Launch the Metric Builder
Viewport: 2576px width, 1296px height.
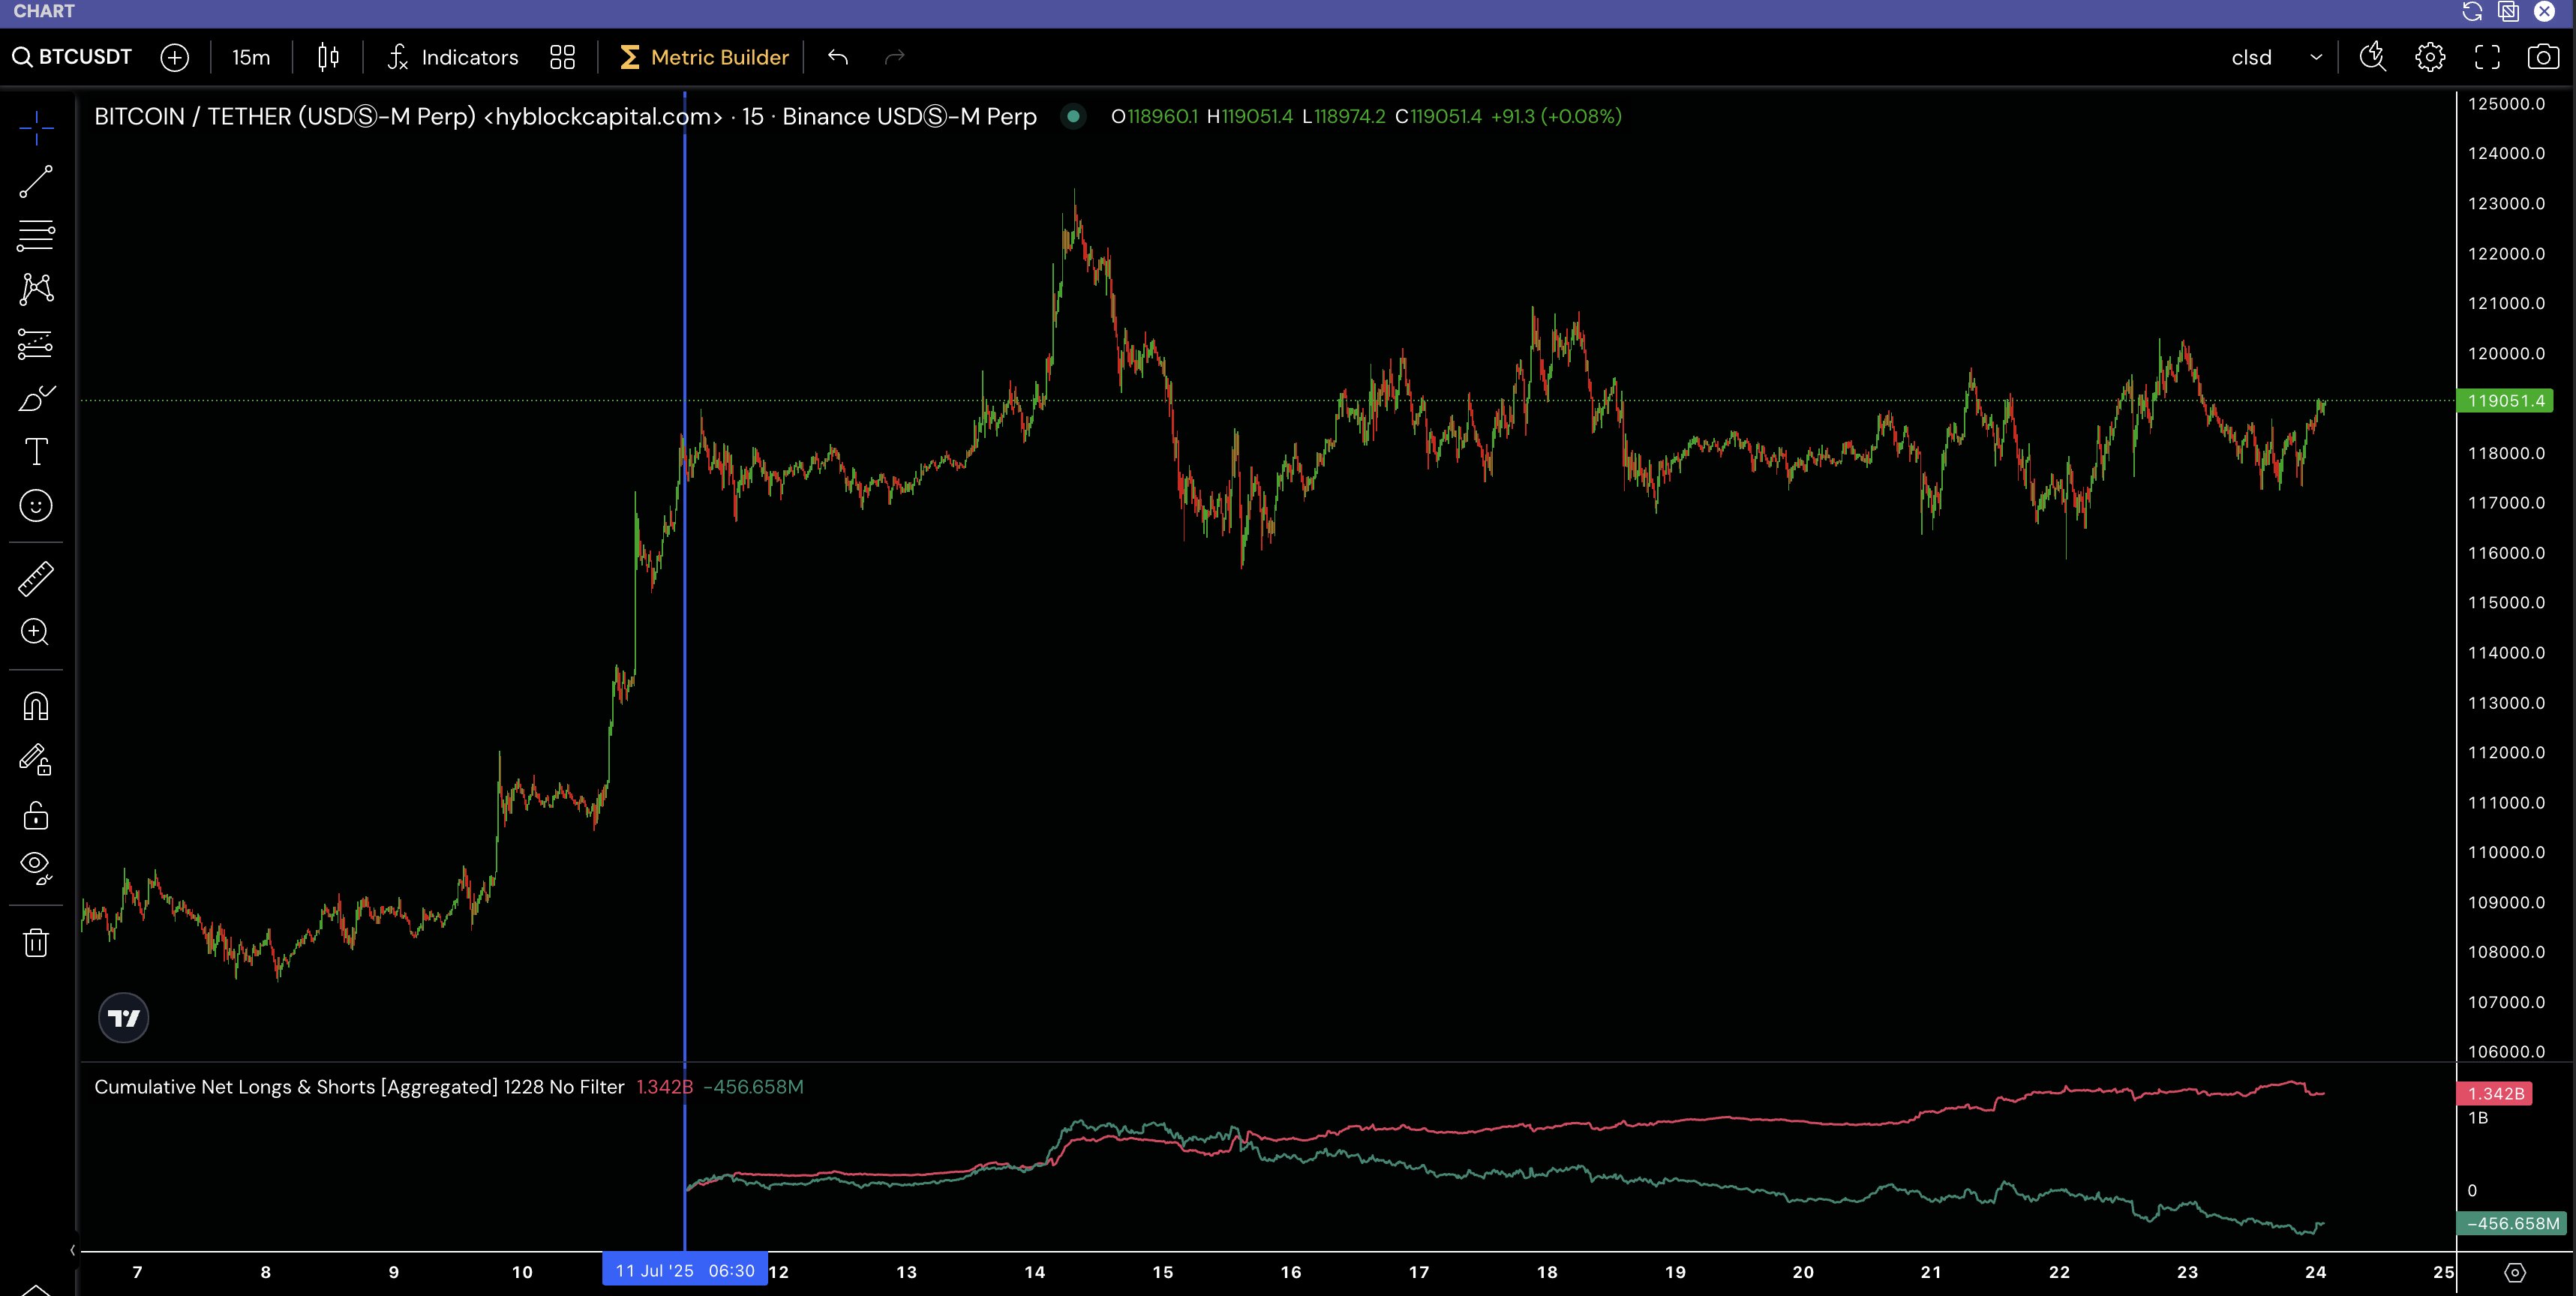(x=704, y=57)
